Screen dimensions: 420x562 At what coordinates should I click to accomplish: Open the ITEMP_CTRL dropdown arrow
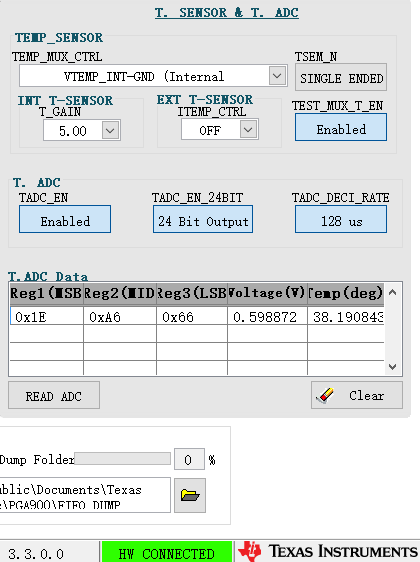click(x=248, y=129)
